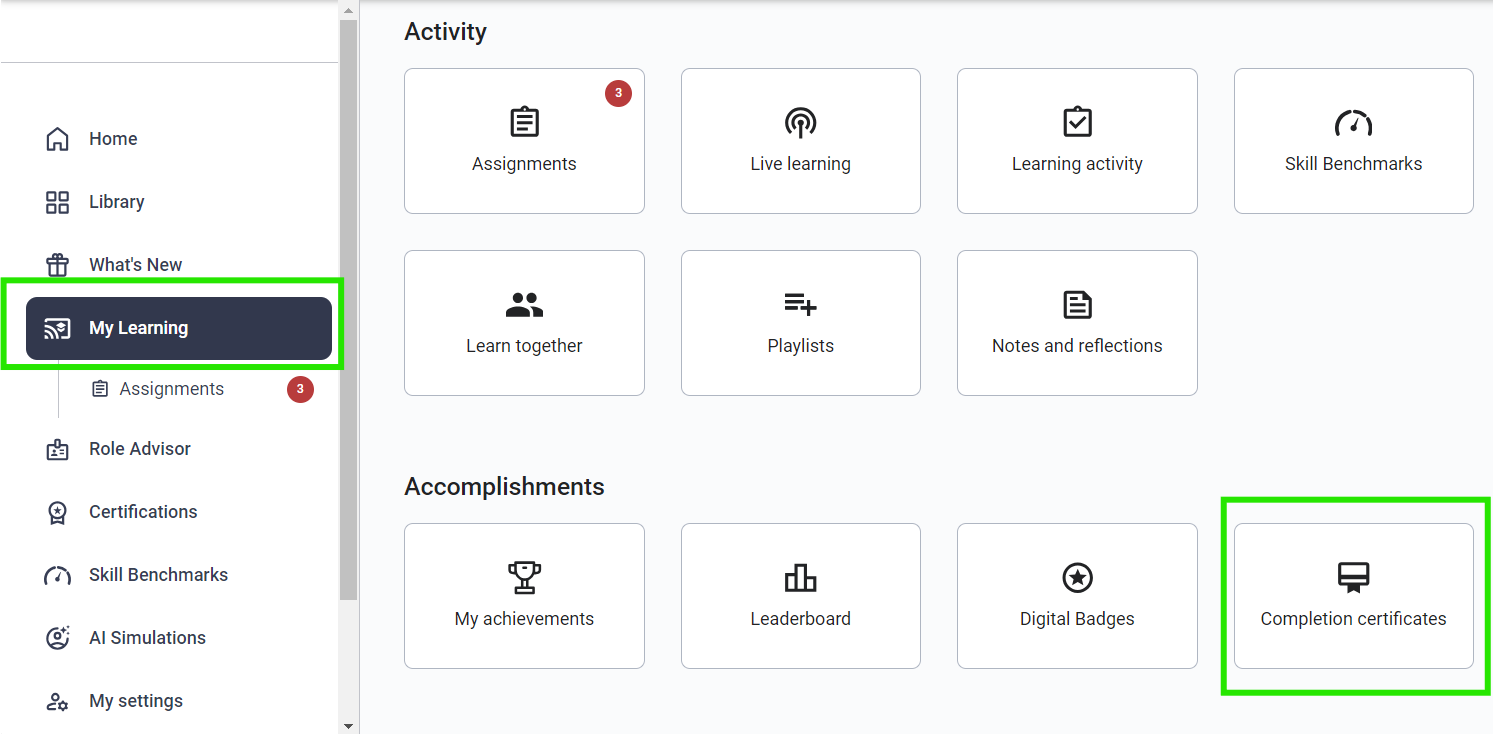Open the Playlists card
The width and height of the screenshot is (1493, 734).
point(800,323)
